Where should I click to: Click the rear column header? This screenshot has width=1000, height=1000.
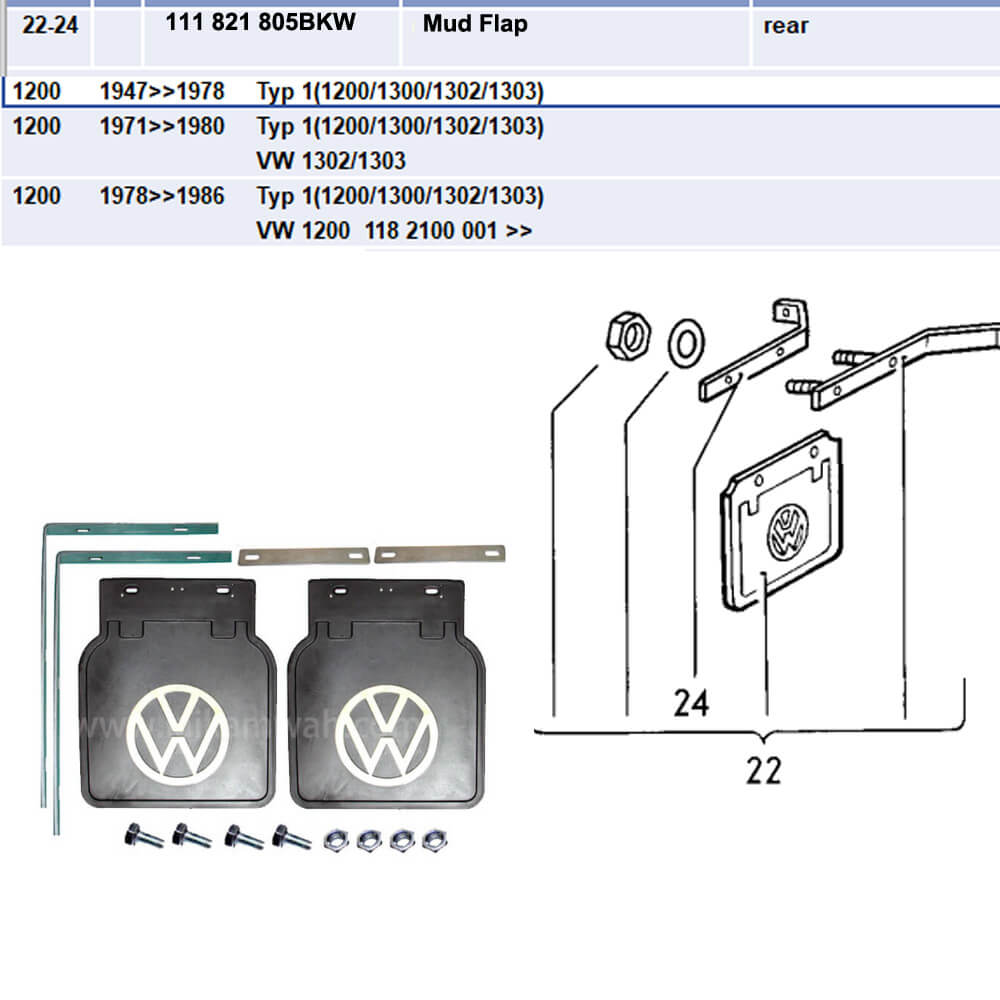786,27
